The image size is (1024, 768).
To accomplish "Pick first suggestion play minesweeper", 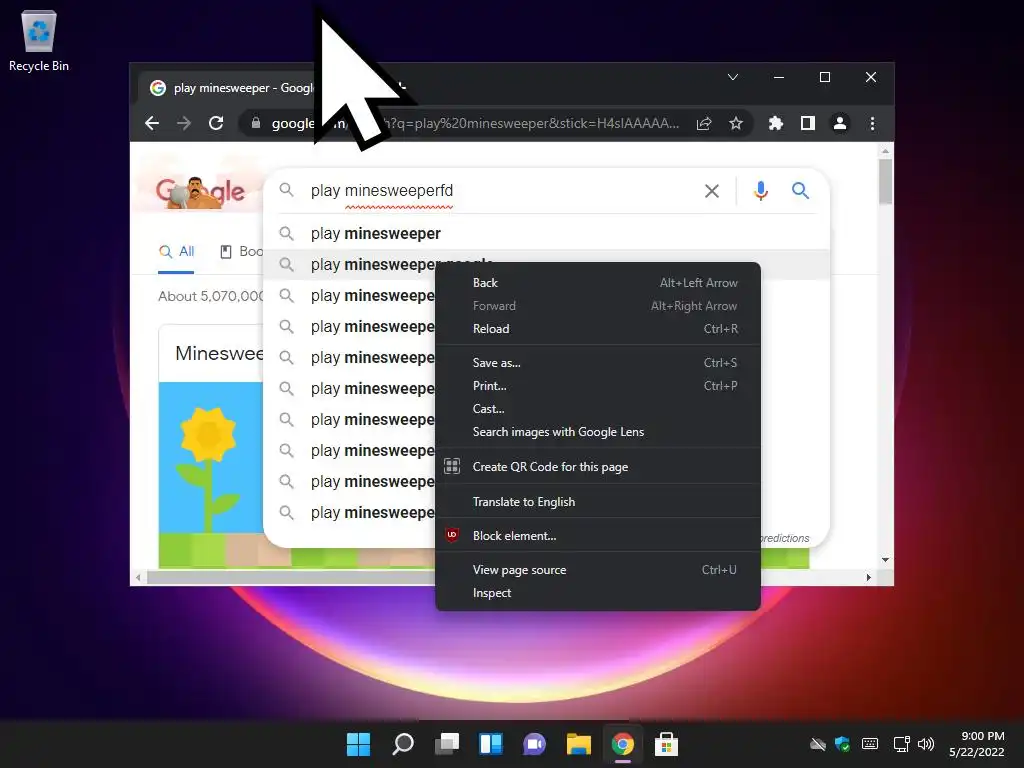I will (546, 233).
